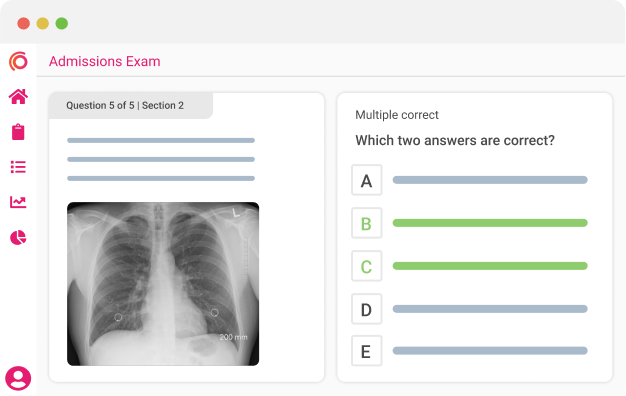Click the Question 5 of 5 Section 2 tab
The width and height of the screenshot is (626, 396).
pyautogui.click(x=131, y=106)
